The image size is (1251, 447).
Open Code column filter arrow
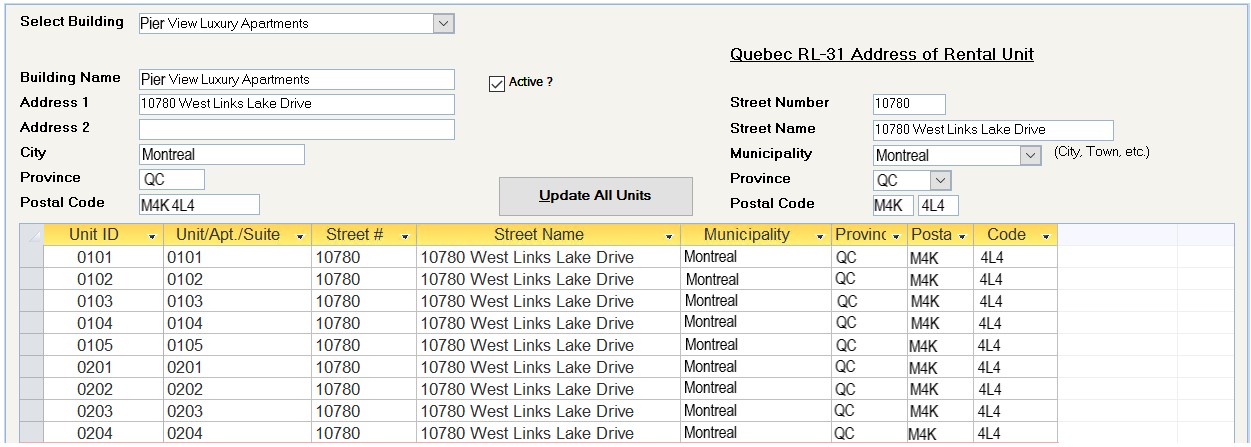[1046, 236]
